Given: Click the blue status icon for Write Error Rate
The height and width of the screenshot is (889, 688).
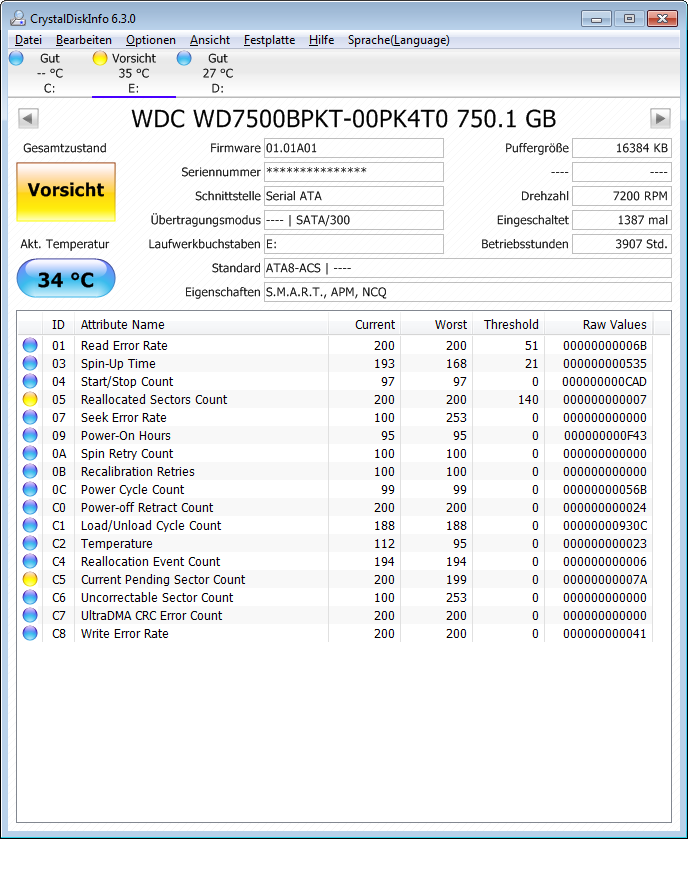Looking at the screenshot, I should (x=30, y=633).
